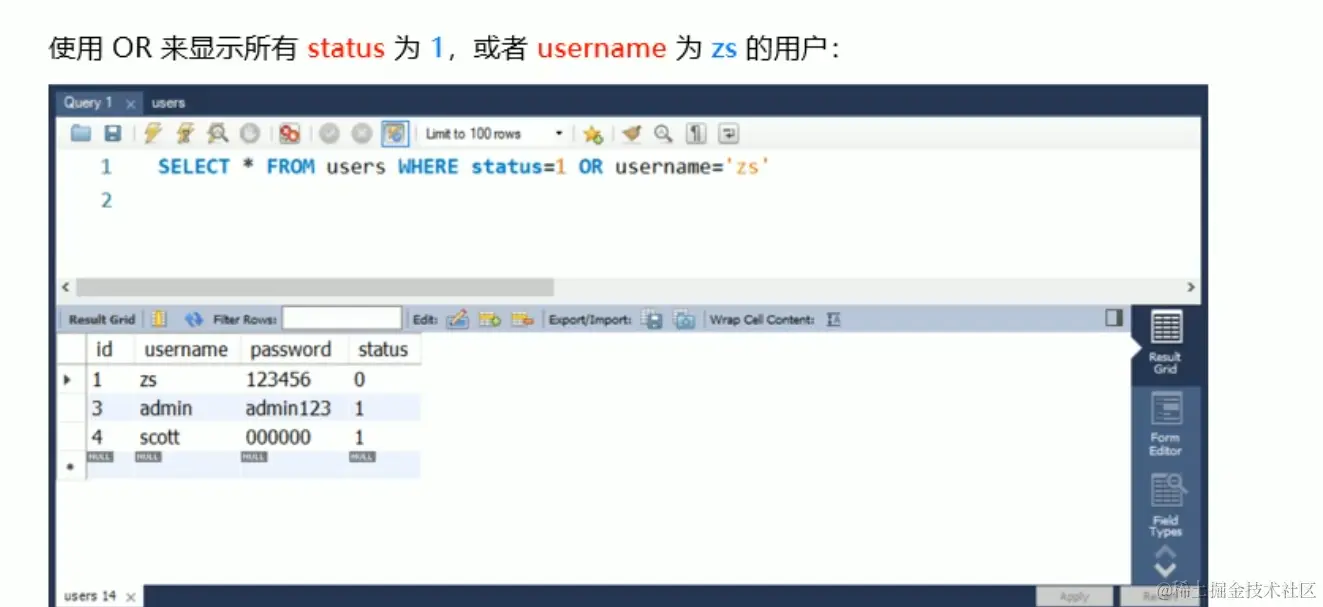The image size is (1323, 607).
Task: Run Explain plan magnifier icon
Action: pos(217,133)
